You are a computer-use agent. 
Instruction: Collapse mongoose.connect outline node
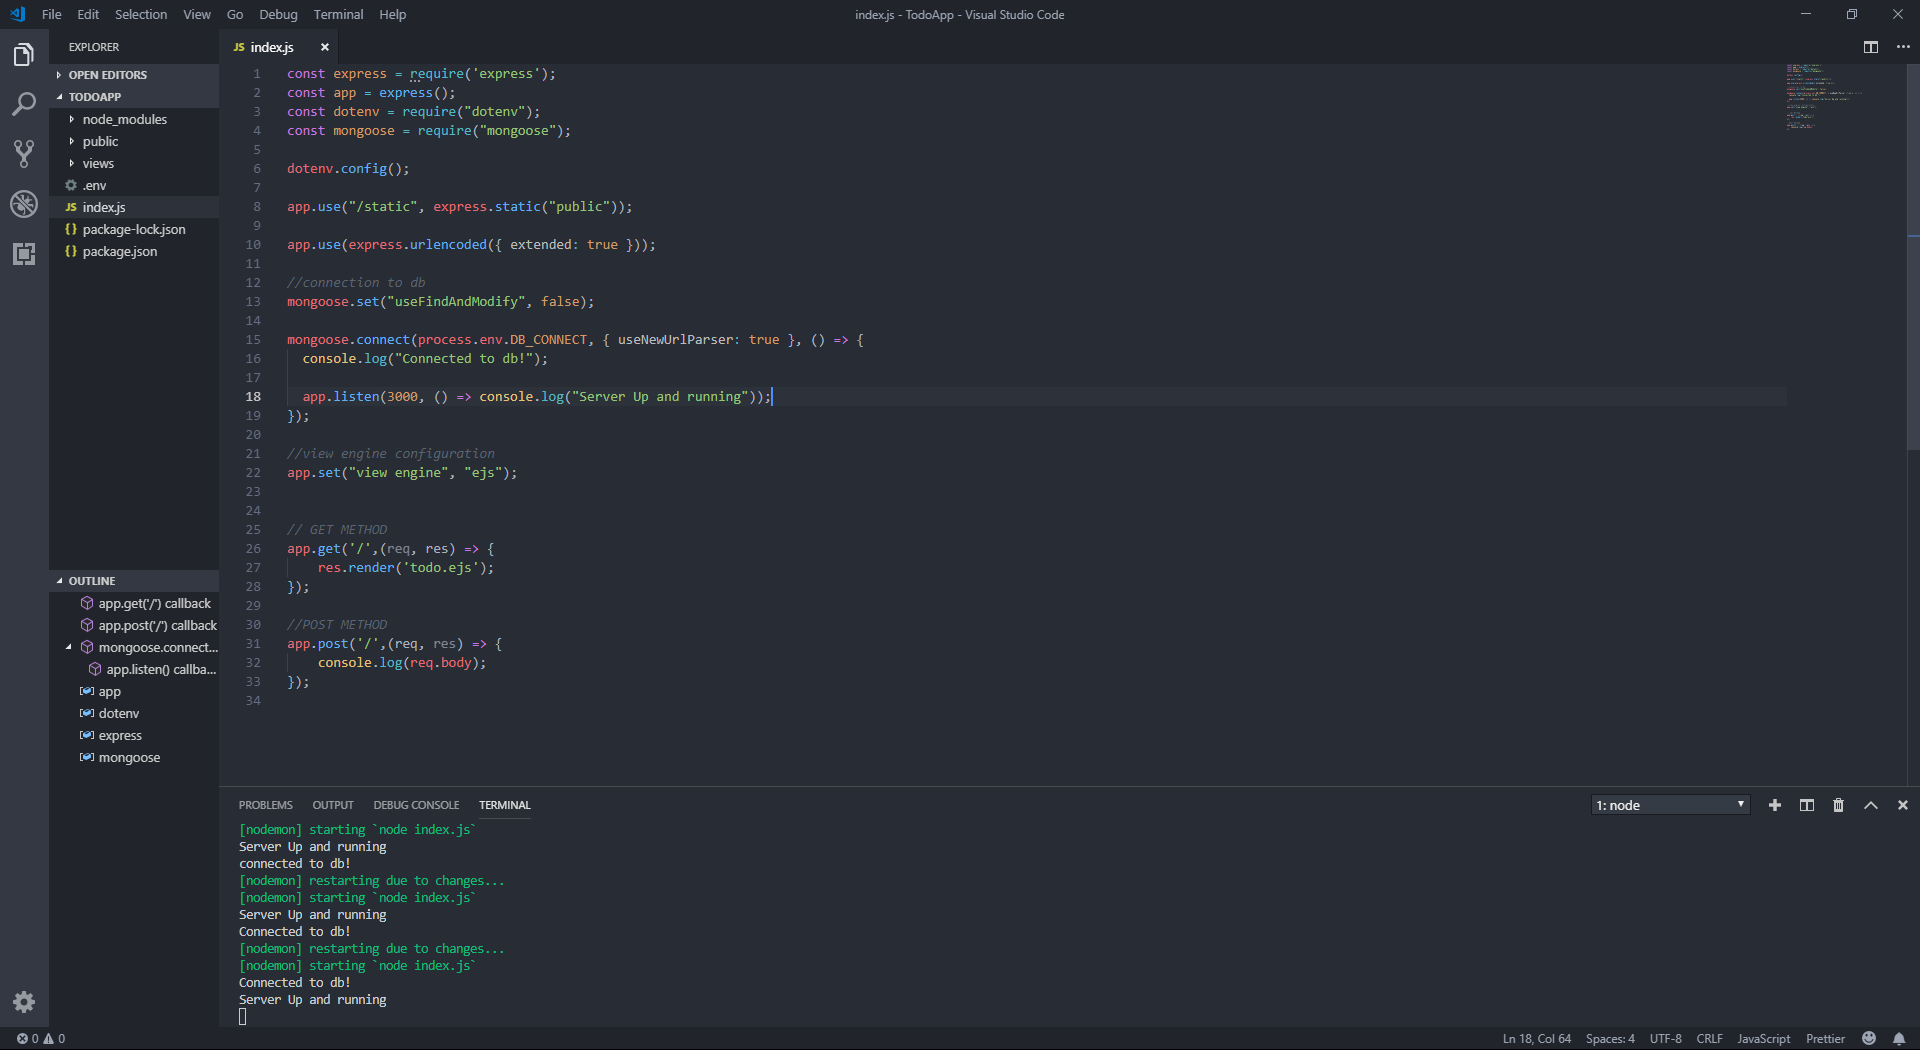[x=69, y=647]
